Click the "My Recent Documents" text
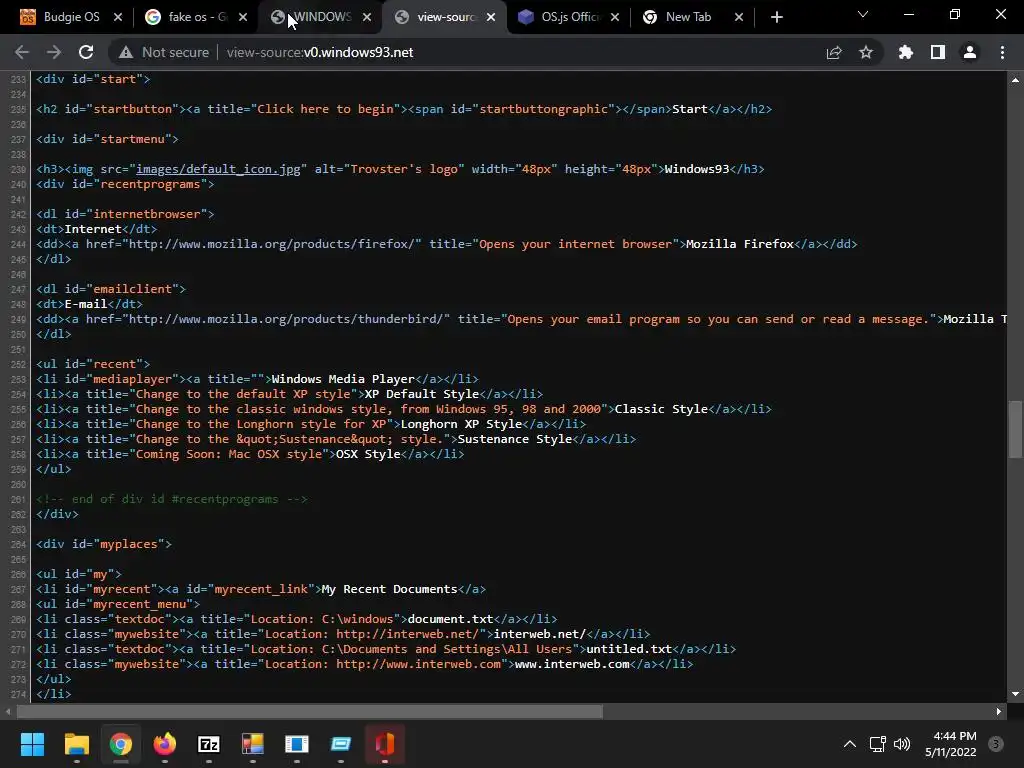The height and width of the screenshot is (768, 1024). 389,590
